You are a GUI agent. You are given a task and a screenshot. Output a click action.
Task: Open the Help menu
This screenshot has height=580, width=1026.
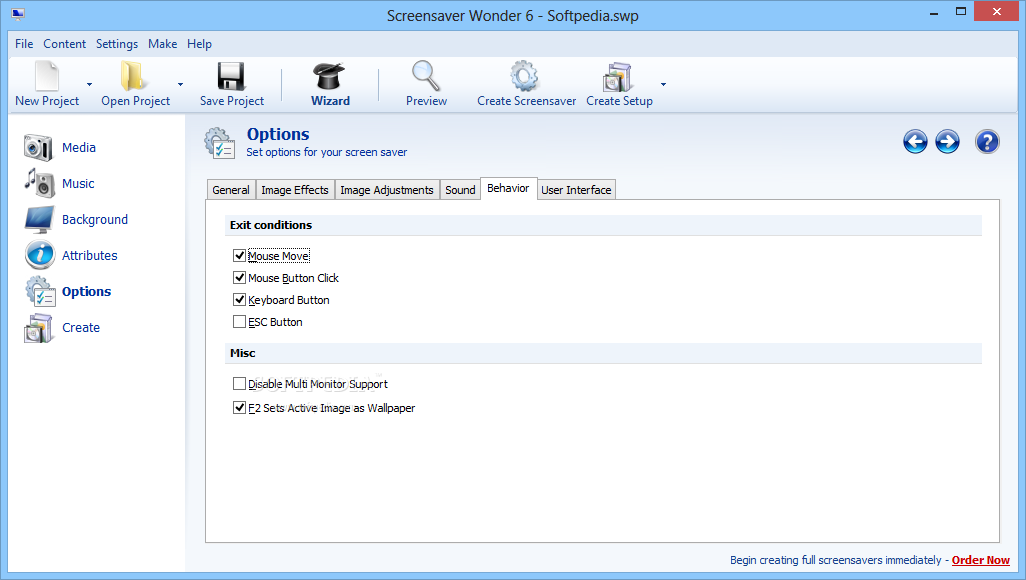click(199, 44)
